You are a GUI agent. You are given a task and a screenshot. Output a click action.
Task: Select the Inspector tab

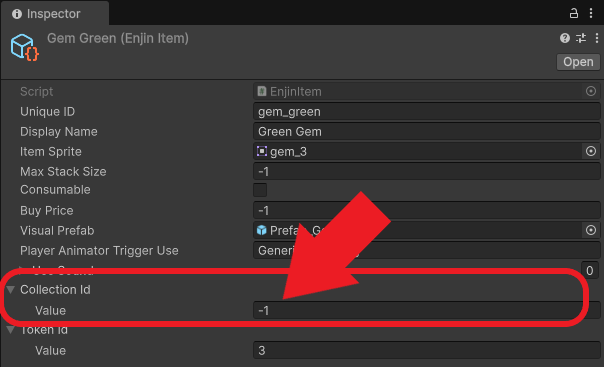click(x=55, y=14)
